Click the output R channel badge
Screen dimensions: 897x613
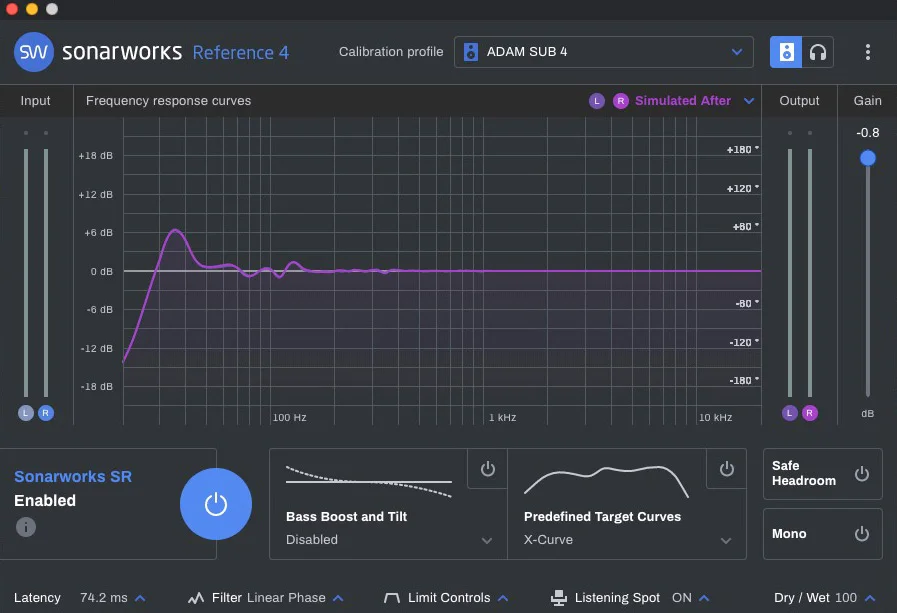pos(809,413)
